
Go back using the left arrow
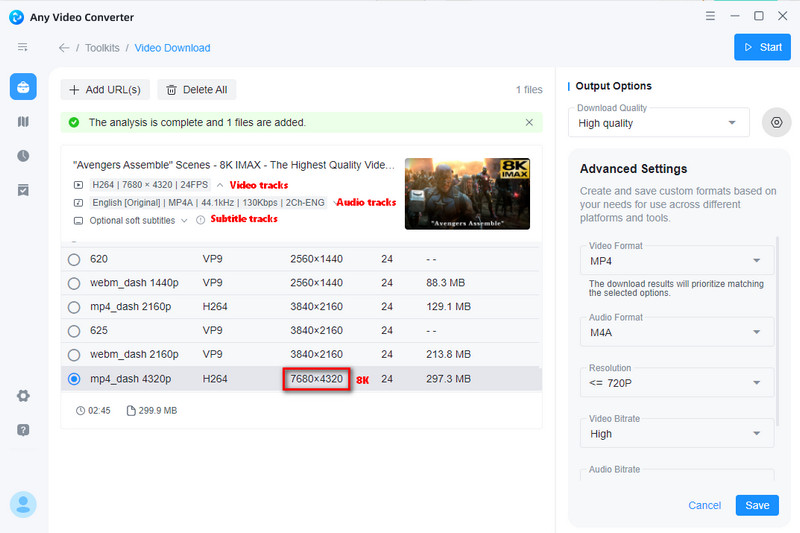(64, 48)
